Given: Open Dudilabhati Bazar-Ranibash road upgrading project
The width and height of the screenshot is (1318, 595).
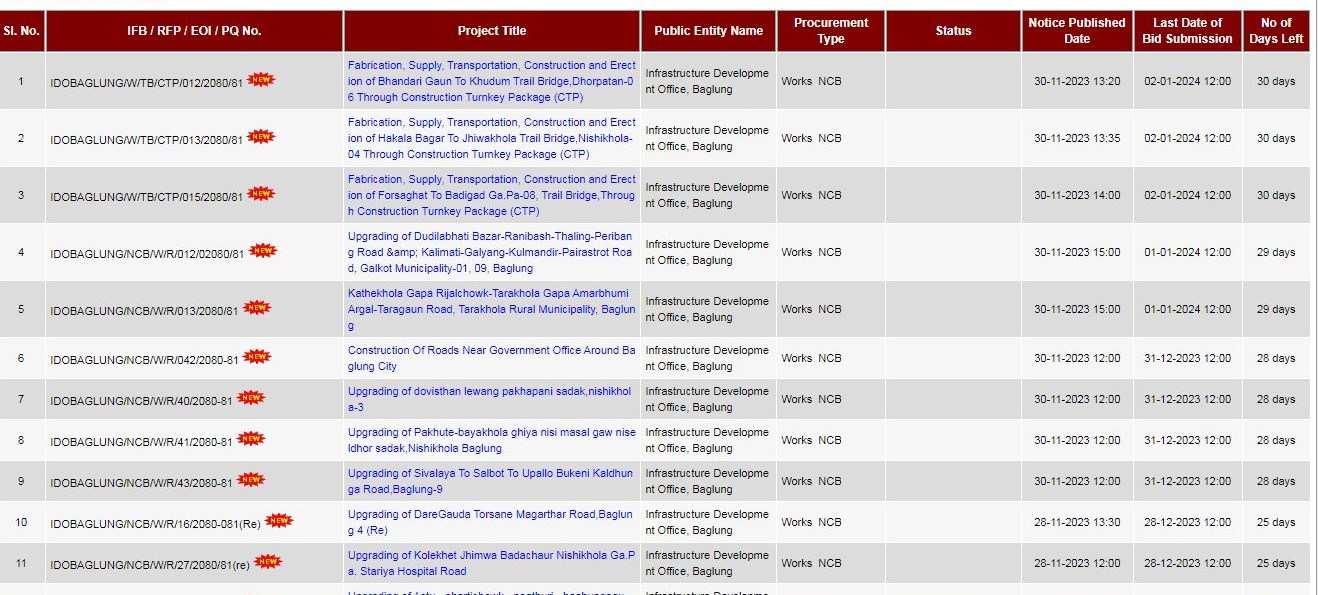Looking at the screenshot, I should pos(491,252).
